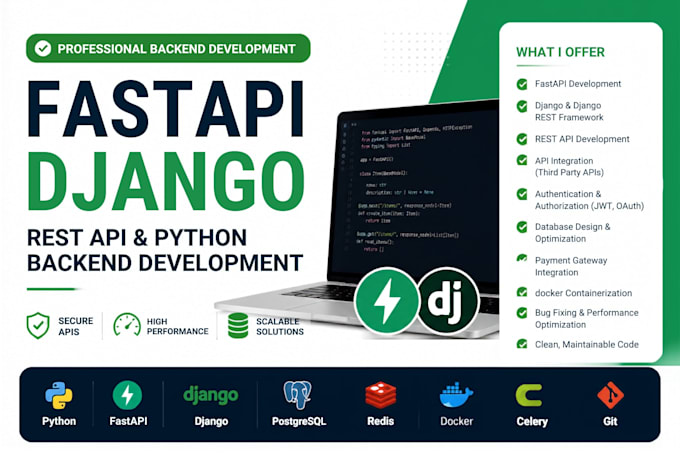
Task: Click the large FASTAPI headline
Action: tap(166, 109)
